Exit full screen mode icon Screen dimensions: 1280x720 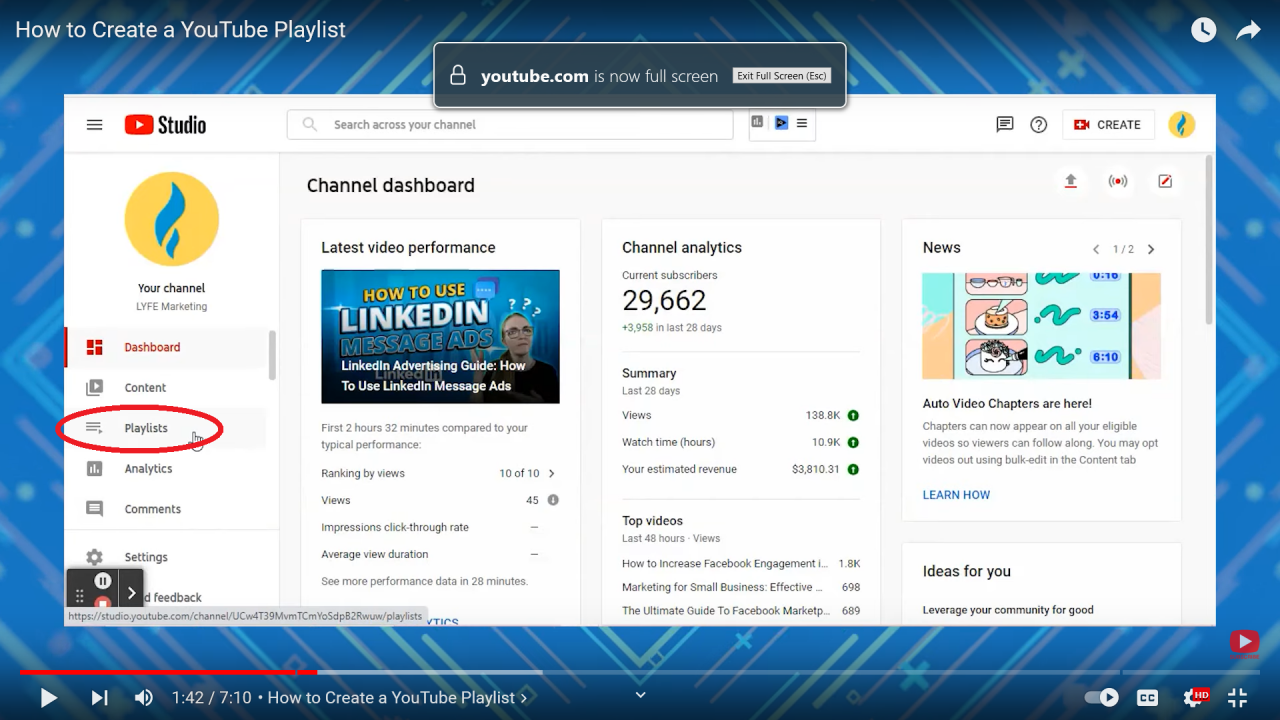1237,698
